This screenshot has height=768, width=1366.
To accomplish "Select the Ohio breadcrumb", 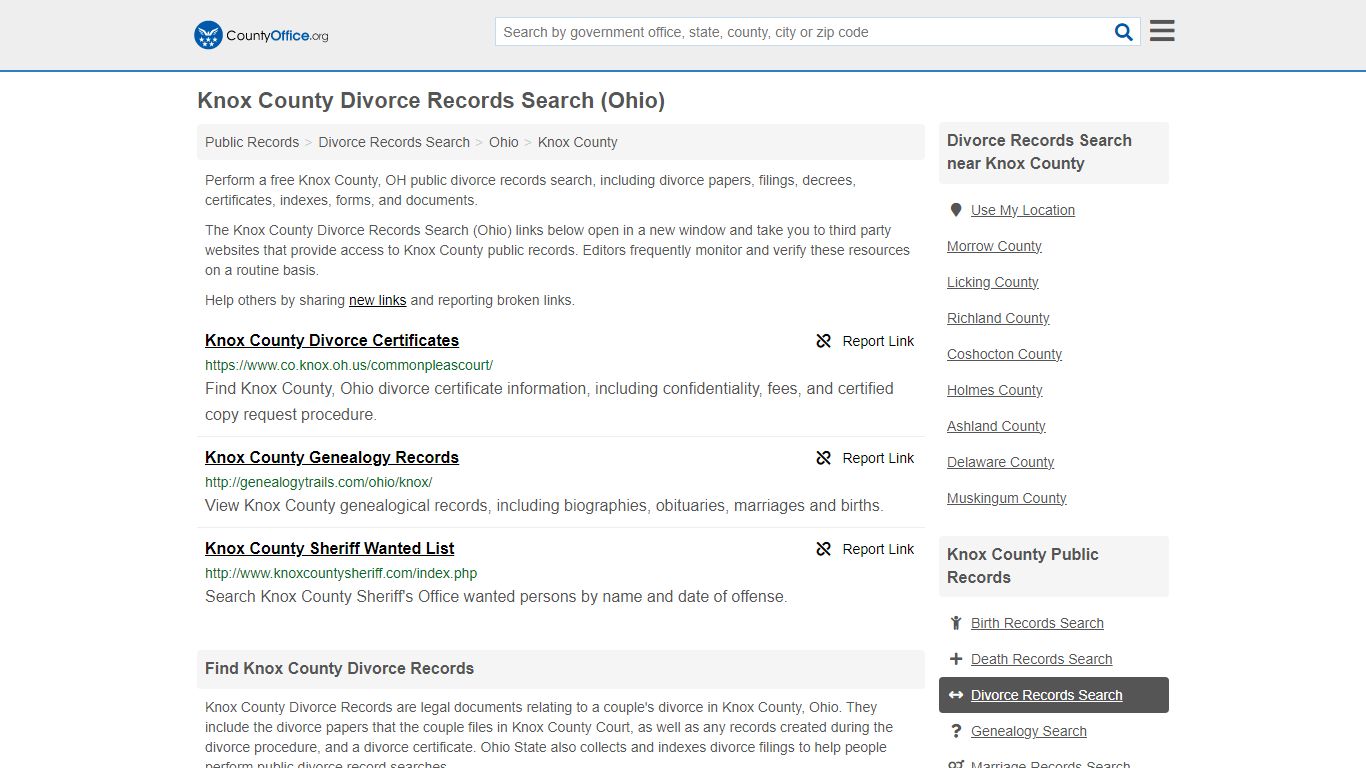I will (504, 142).
